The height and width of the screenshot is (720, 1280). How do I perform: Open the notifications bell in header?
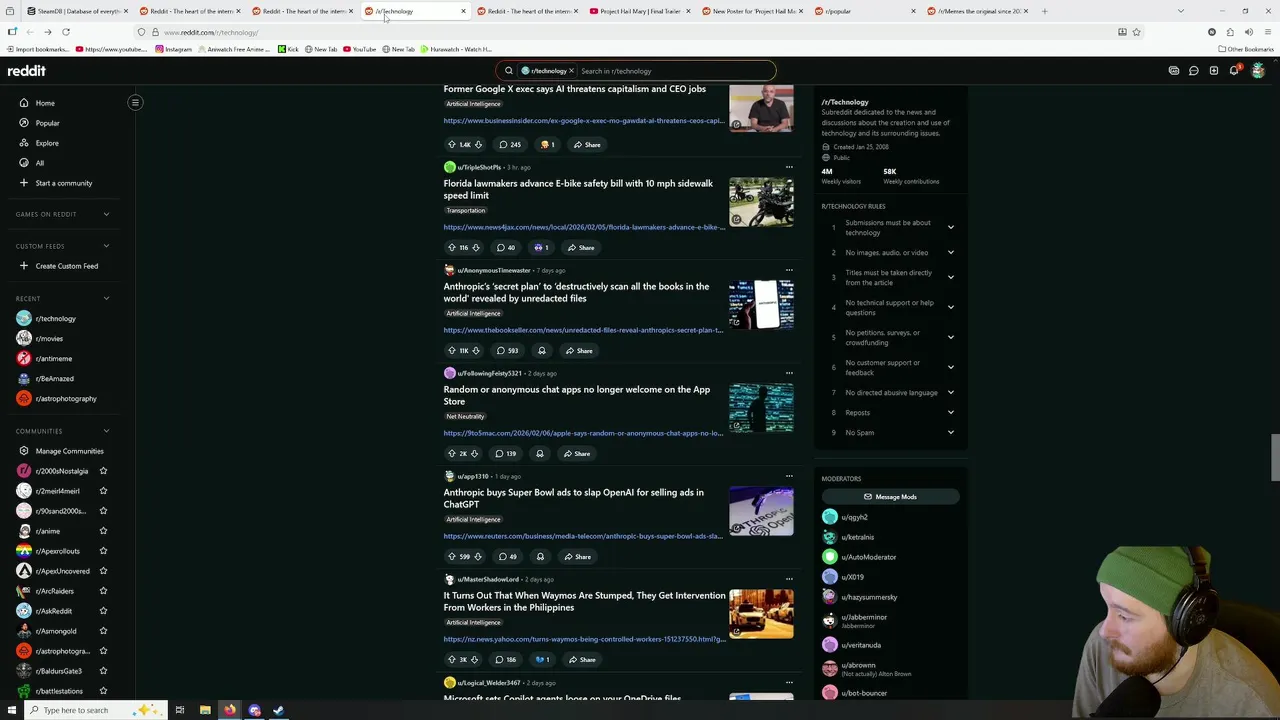1234,71
